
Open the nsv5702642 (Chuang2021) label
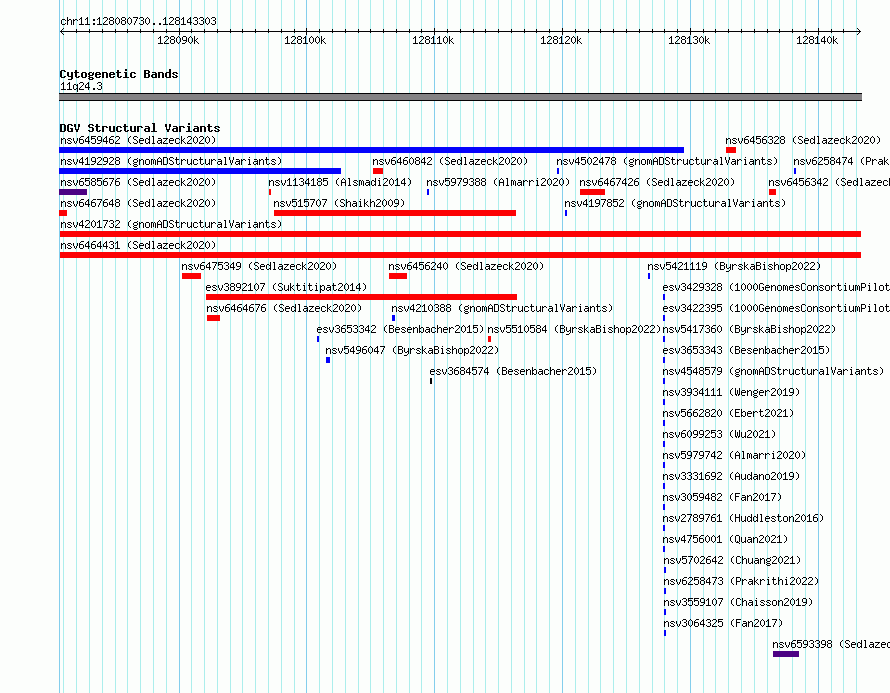coord(732,560)
